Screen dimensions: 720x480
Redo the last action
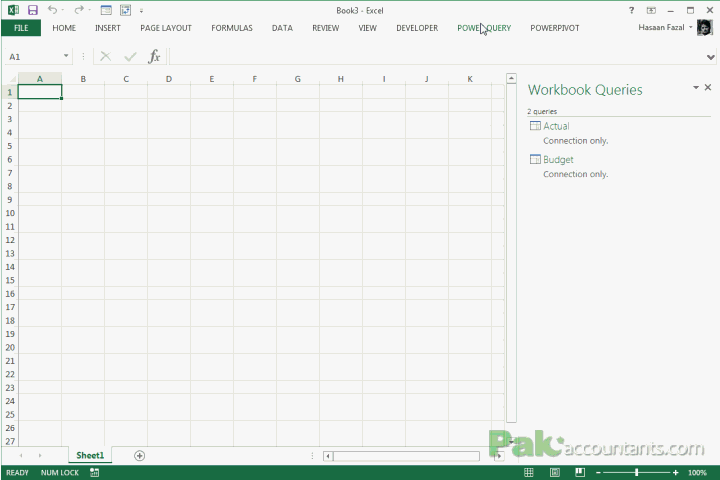tap(79, 10)
